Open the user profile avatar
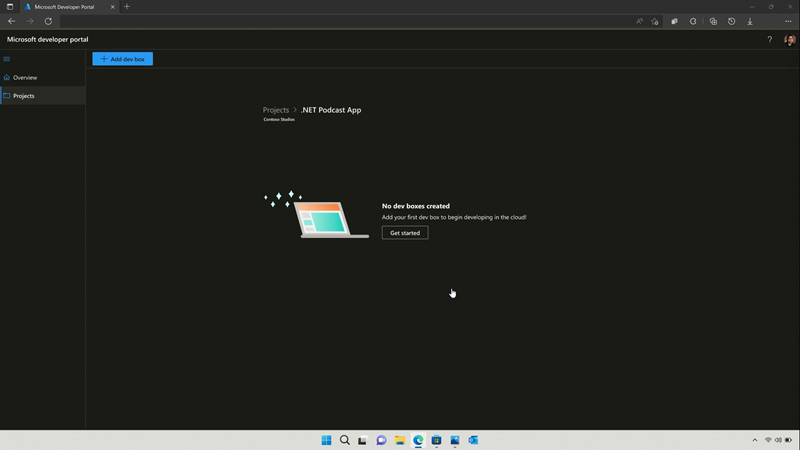Image resolution: width=800 pixels, height=450 pixels. 790,40
